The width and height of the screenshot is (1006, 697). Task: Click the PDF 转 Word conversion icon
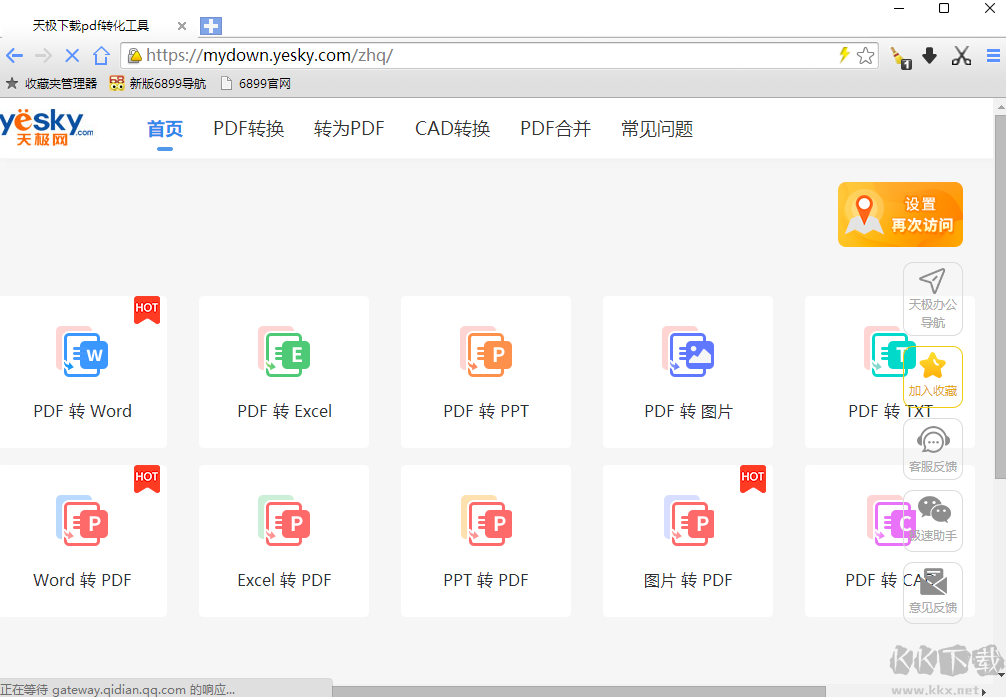(82, 352)
